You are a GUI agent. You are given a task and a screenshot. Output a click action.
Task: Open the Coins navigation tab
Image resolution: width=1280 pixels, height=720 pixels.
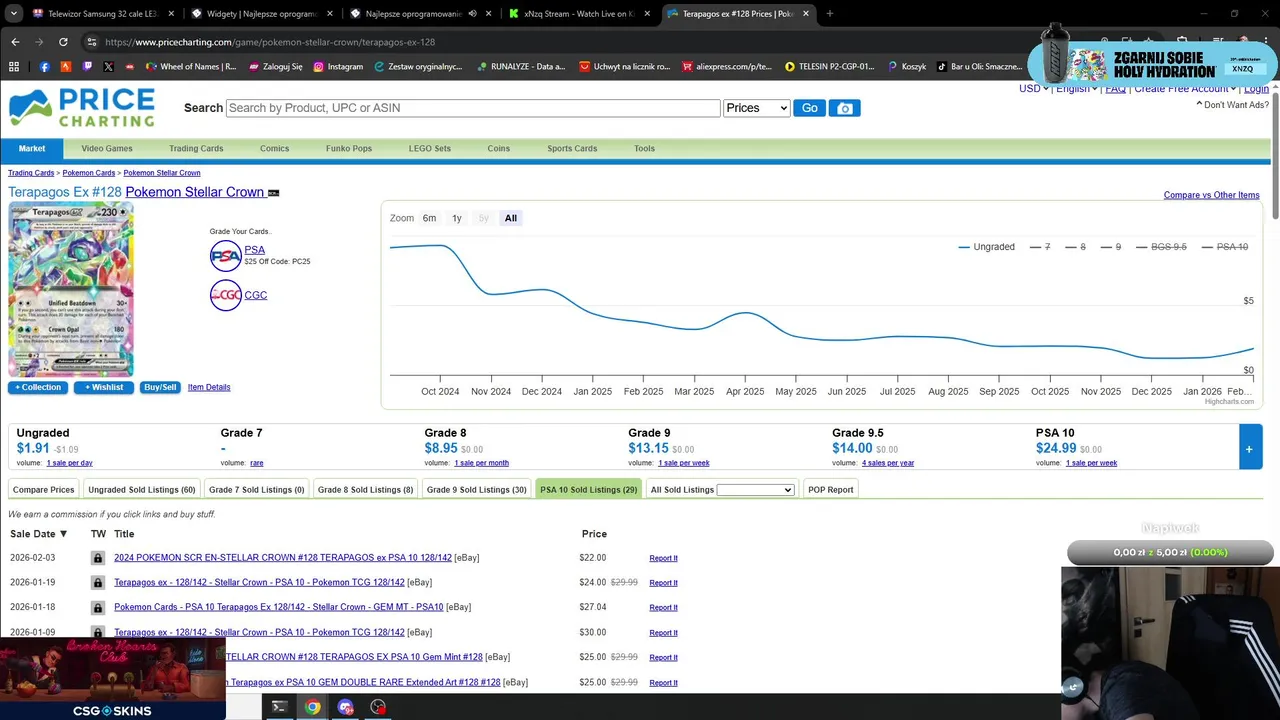499,148
